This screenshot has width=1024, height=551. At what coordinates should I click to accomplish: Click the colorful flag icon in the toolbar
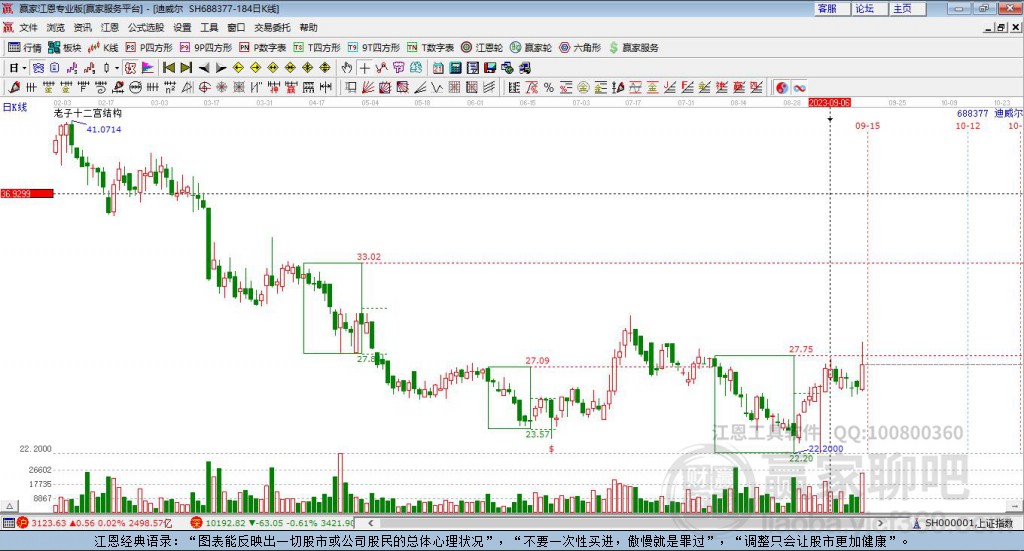(148, 68)
